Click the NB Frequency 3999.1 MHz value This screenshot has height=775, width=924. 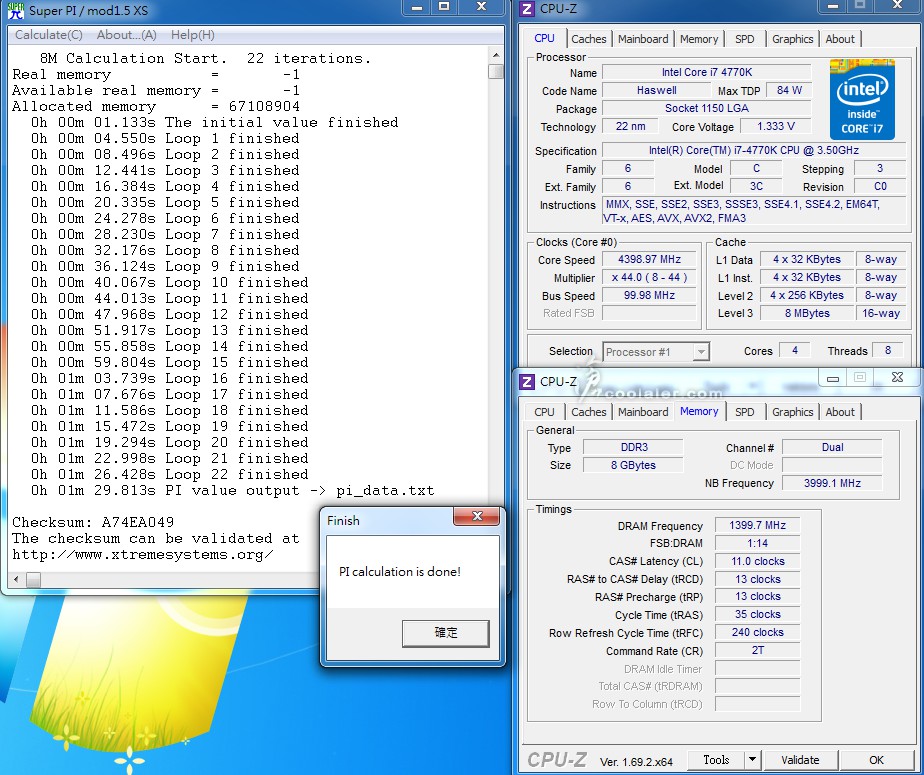click(832, 483)
